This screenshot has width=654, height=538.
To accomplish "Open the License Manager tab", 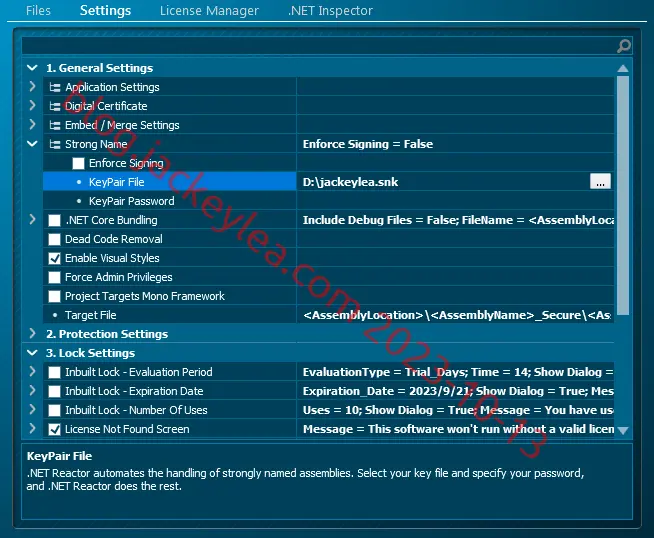I will 209,10.
